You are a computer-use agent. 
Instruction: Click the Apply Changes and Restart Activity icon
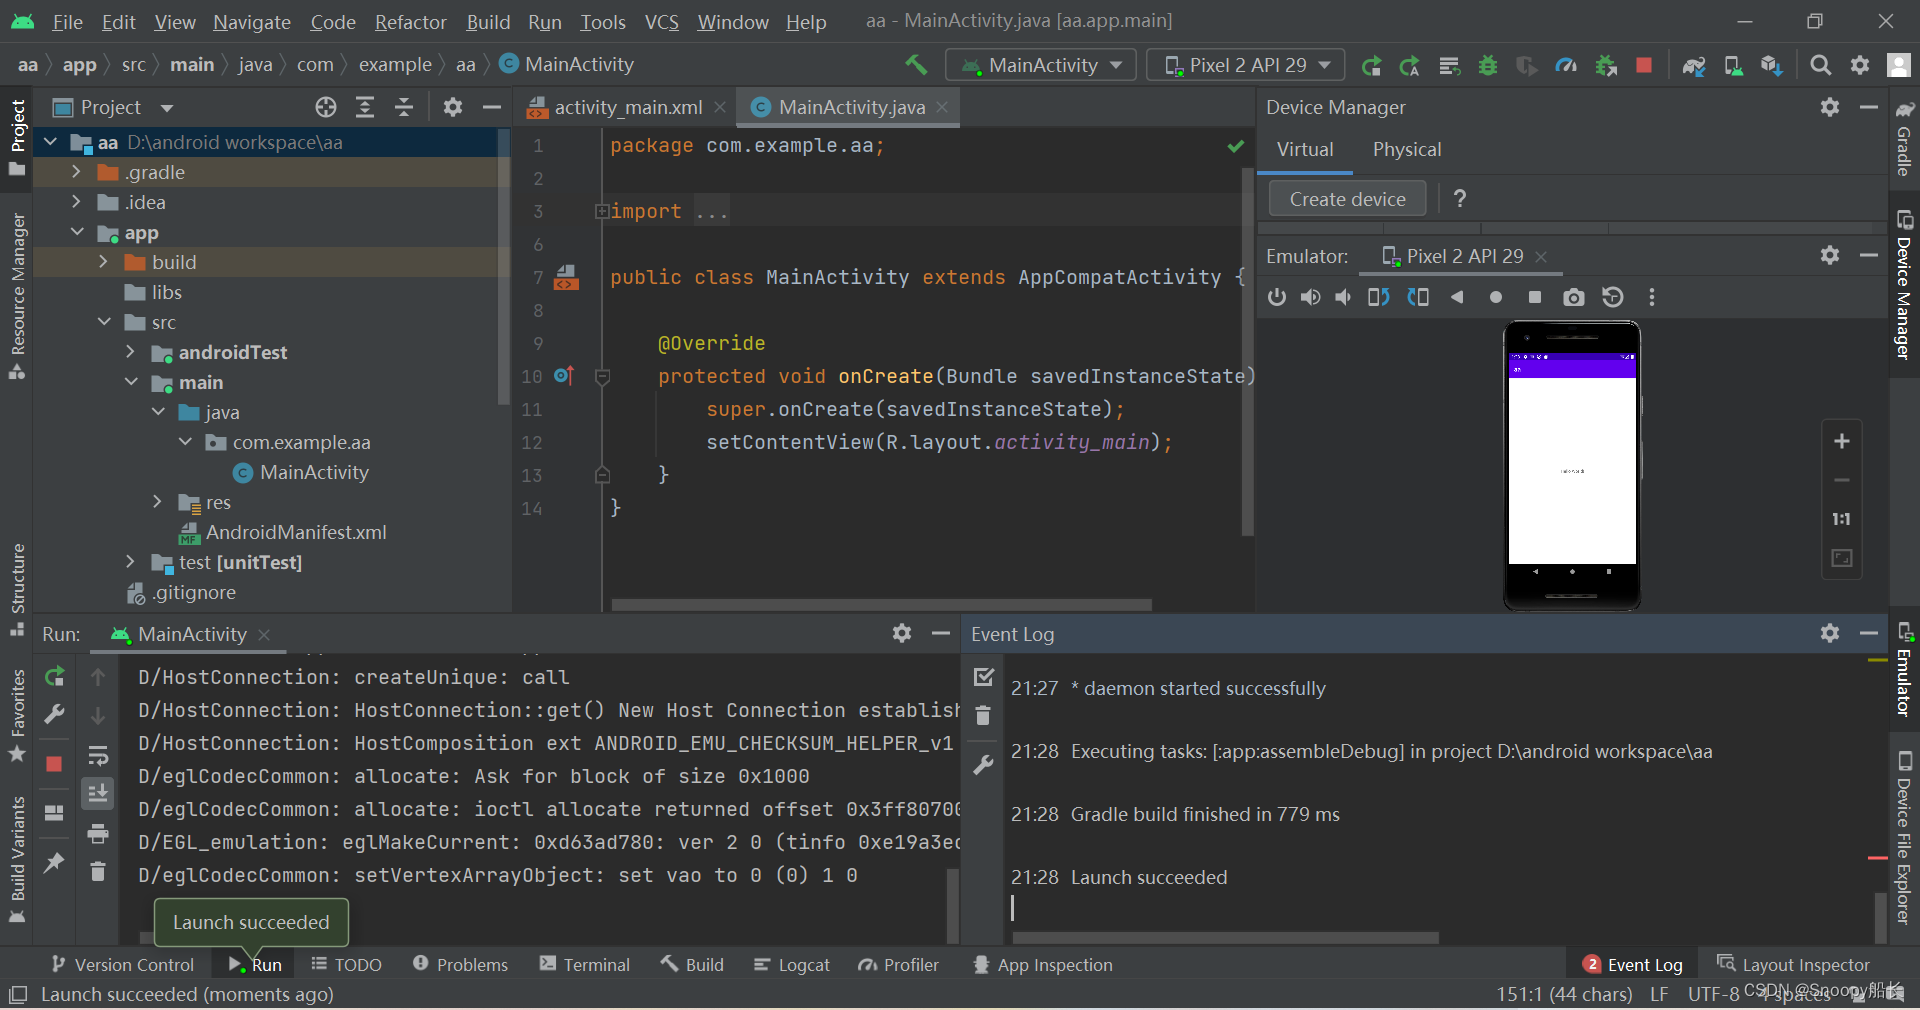point(1410,66)
